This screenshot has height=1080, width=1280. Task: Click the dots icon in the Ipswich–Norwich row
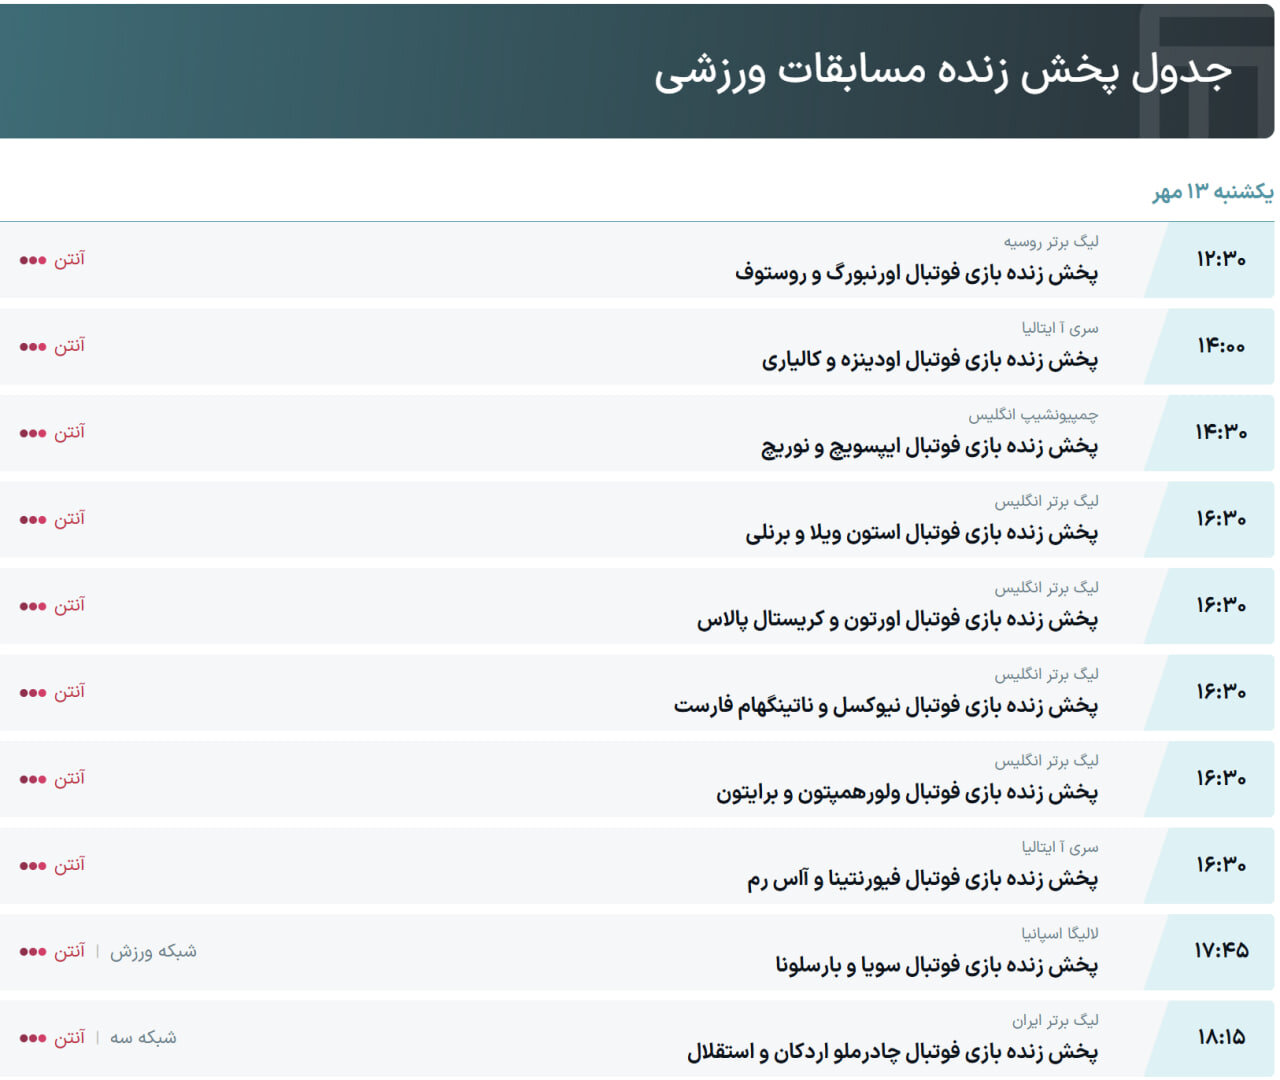point(33,434)
